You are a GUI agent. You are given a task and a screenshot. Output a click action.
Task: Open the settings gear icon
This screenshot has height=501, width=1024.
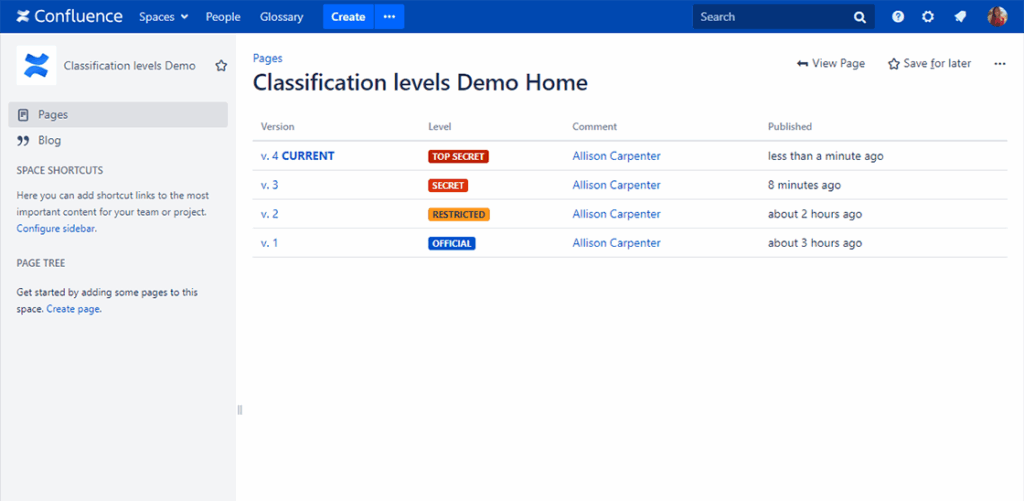pyautogui.click(x=928, y=17)
